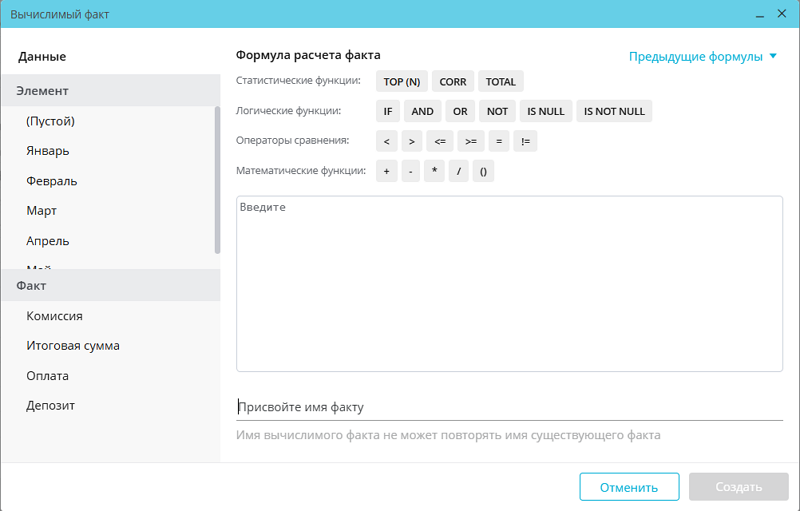Screen dimensions: 800x511
Task: Insert the multiplication (*) operator
Action: (x=435, y=171)
